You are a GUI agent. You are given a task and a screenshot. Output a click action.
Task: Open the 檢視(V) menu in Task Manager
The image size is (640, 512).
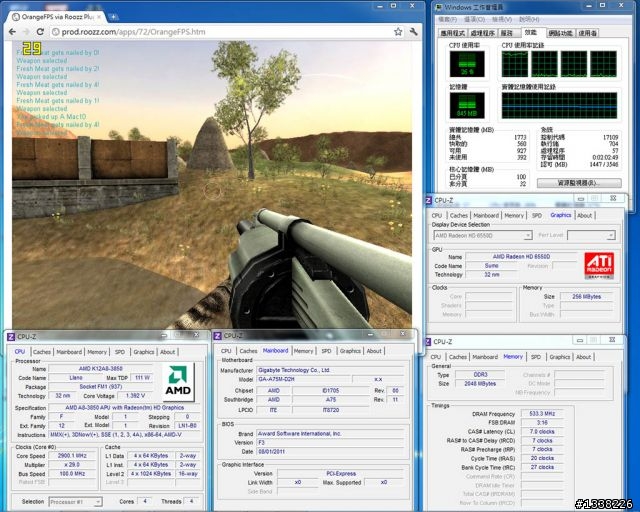[x=502, y=19]
